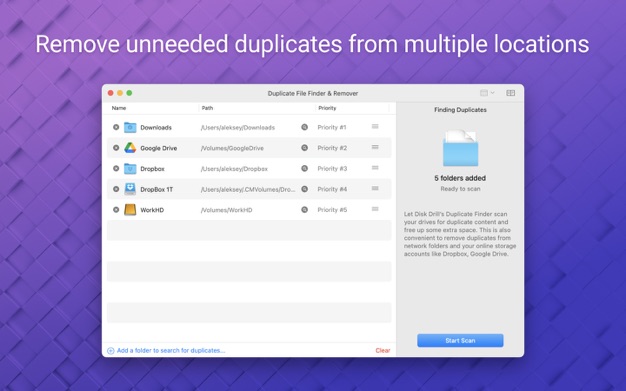Click the DropBox 1T drive icon

click(x=130, y=189)
